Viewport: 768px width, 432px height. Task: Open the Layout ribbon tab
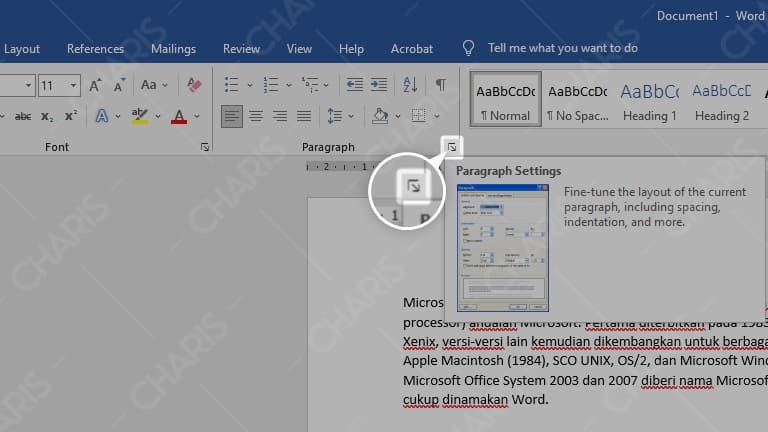22,48
